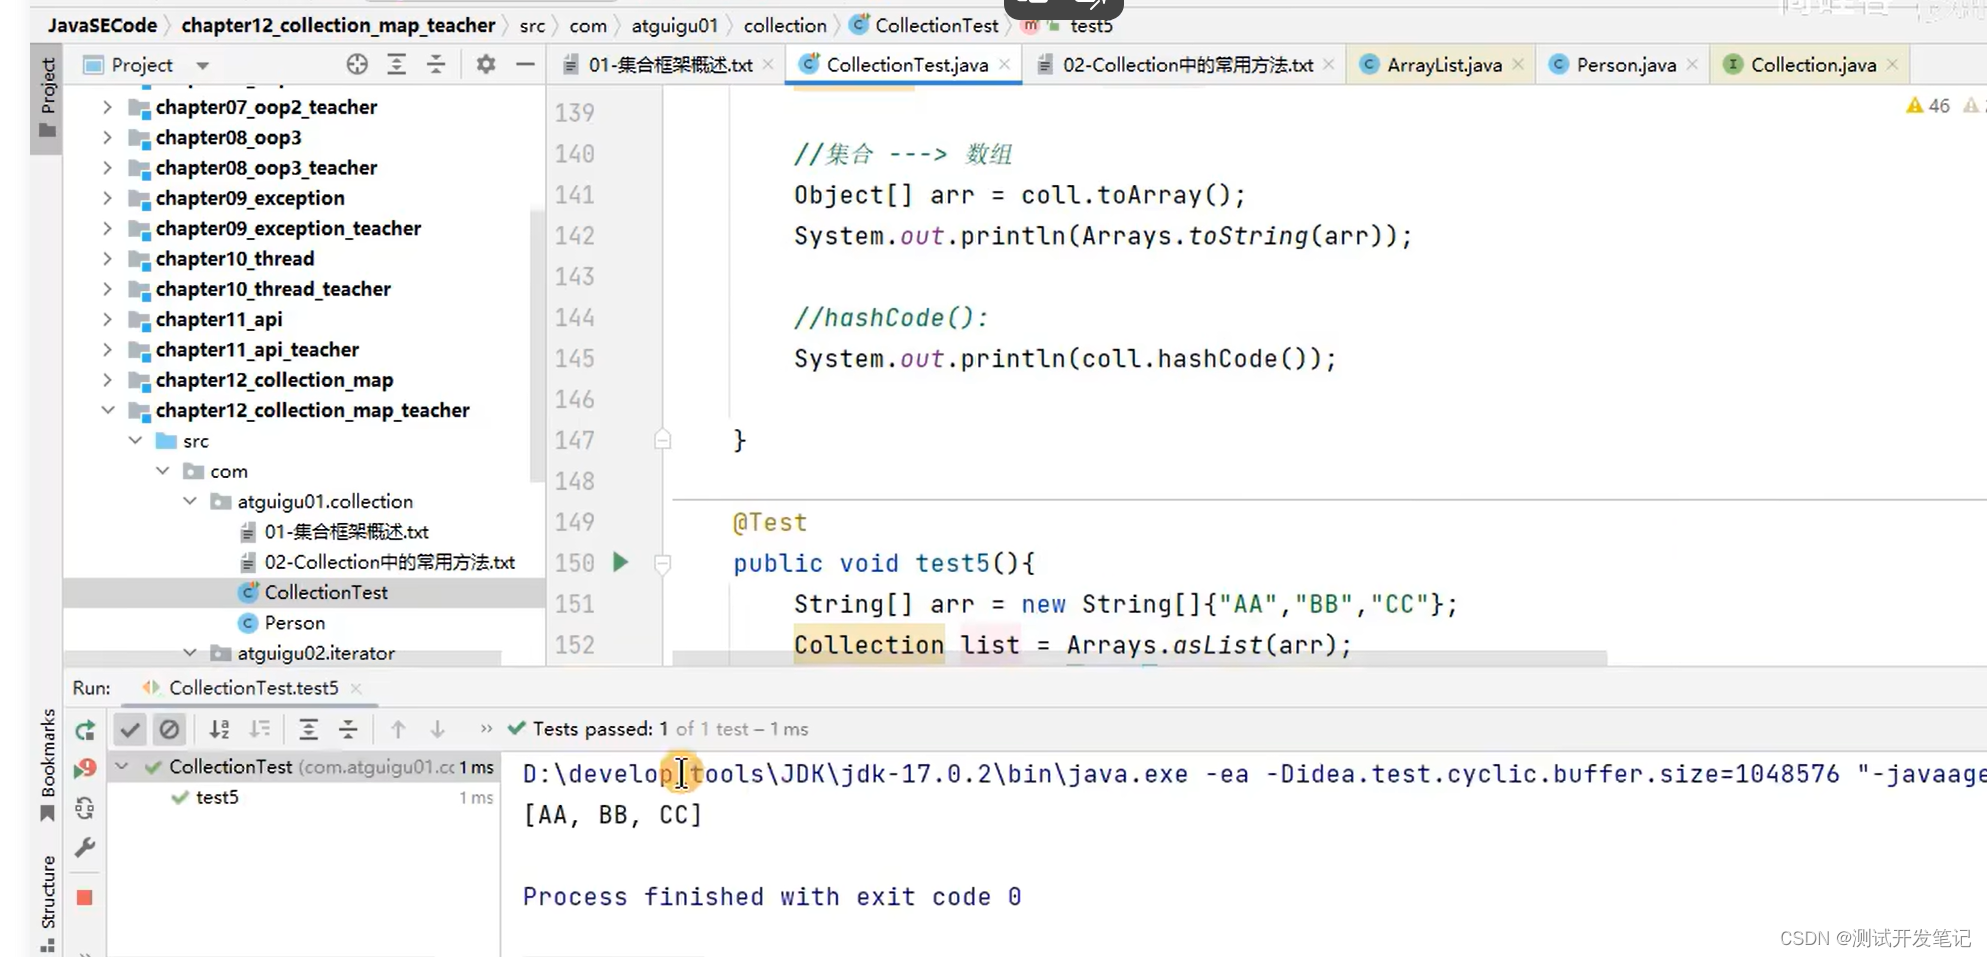Collapse the src folder

click(x=135, y=441)
